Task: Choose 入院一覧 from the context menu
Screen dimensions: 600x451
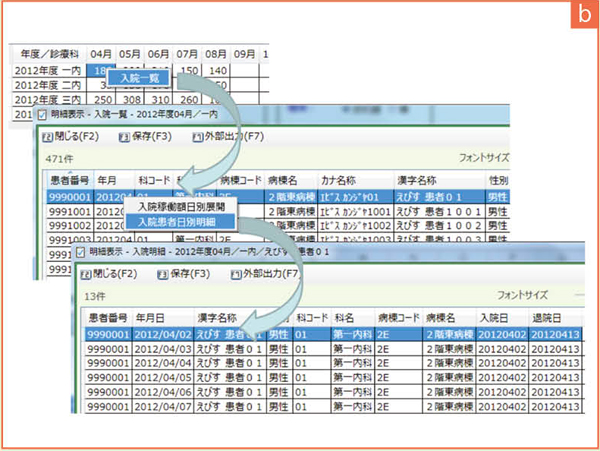Action: [x=137, y=77]
